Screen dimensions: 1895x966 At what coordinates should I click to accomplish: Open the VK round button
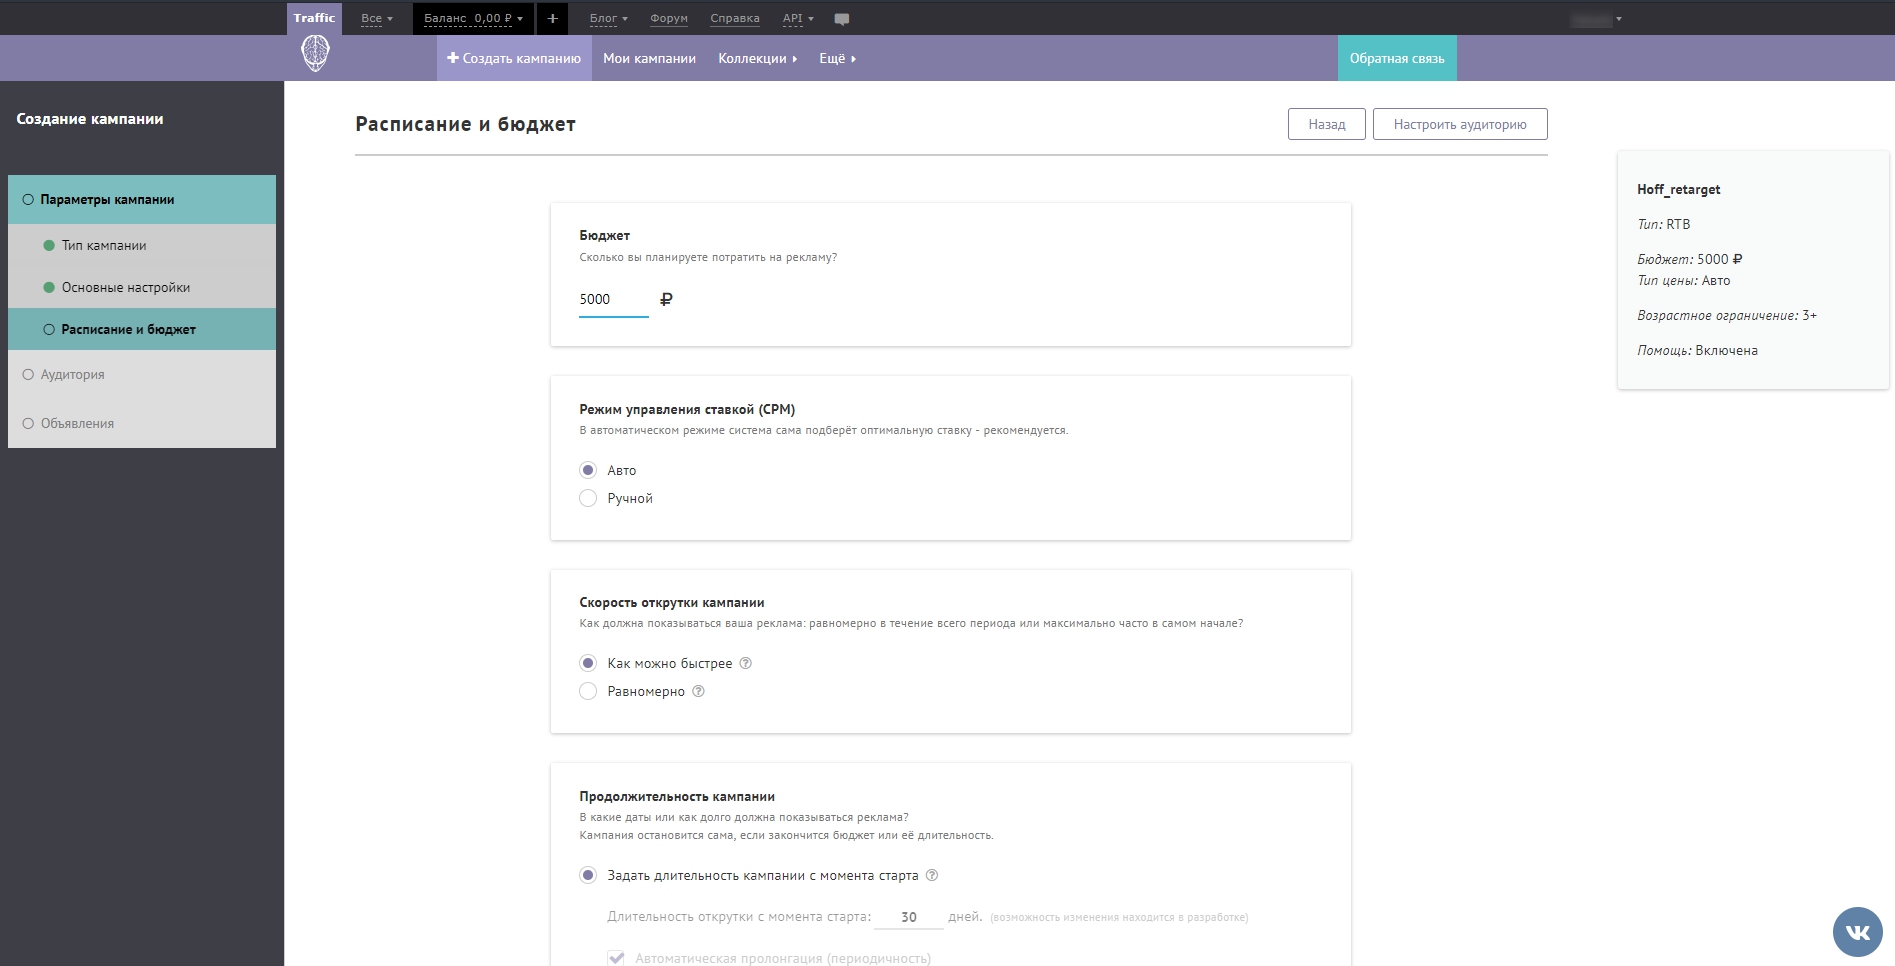1857,932
